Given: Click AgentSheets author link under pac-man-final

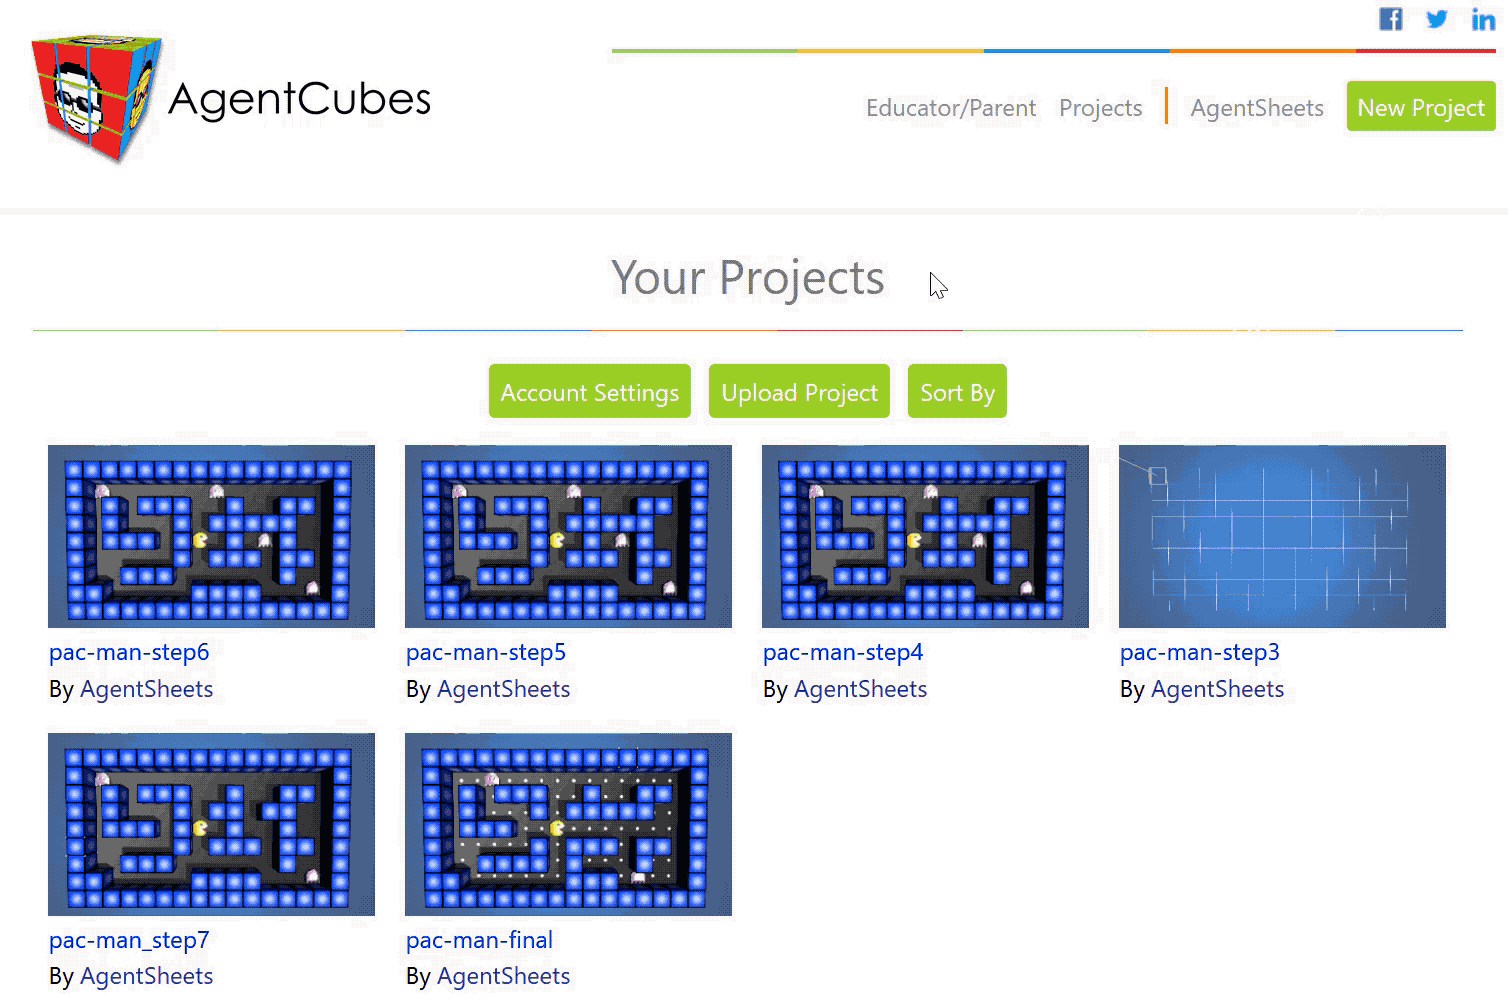Looking at the screenshot, I should tap(503, 976).
